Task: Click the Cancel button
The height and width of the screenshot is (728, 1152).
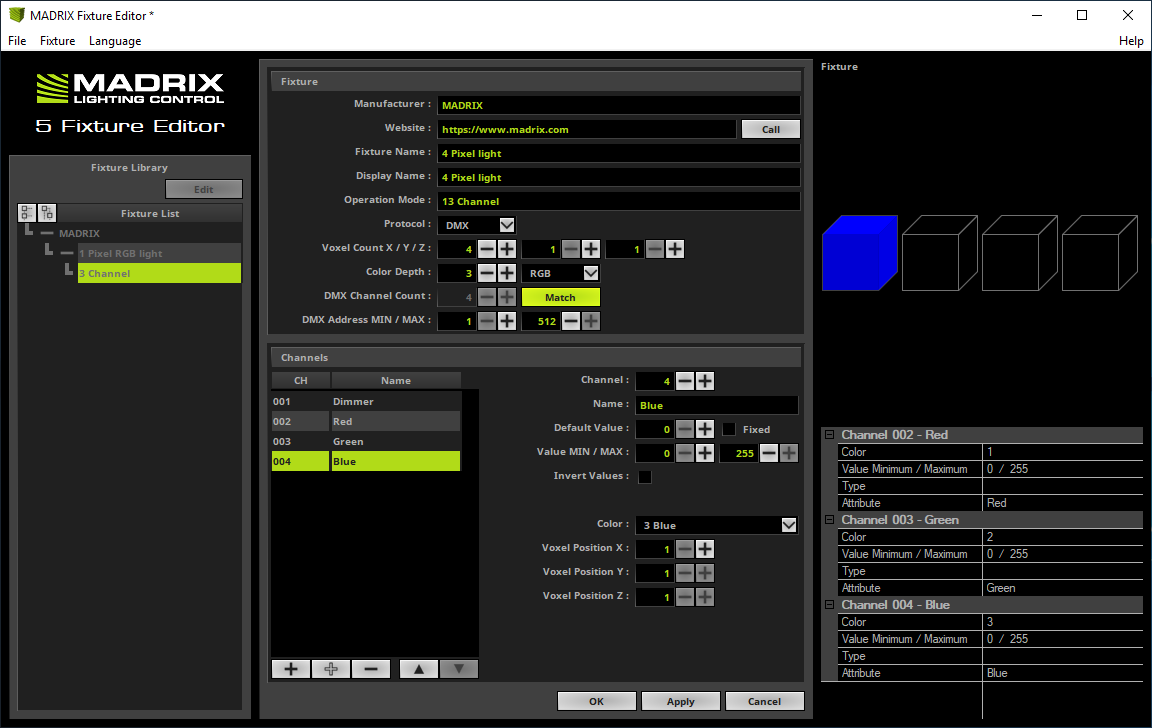Action: pos(764,702)
